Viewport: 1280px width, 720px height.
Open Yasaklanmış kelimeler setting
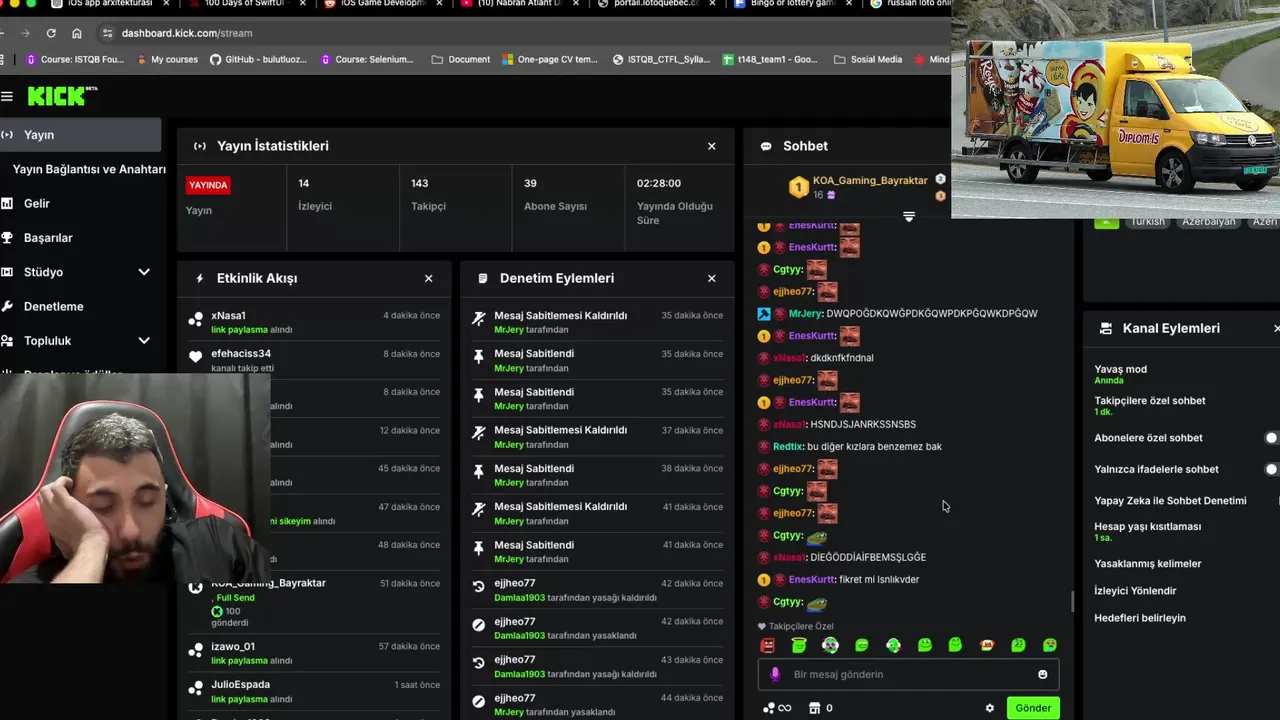[1147, 563]
